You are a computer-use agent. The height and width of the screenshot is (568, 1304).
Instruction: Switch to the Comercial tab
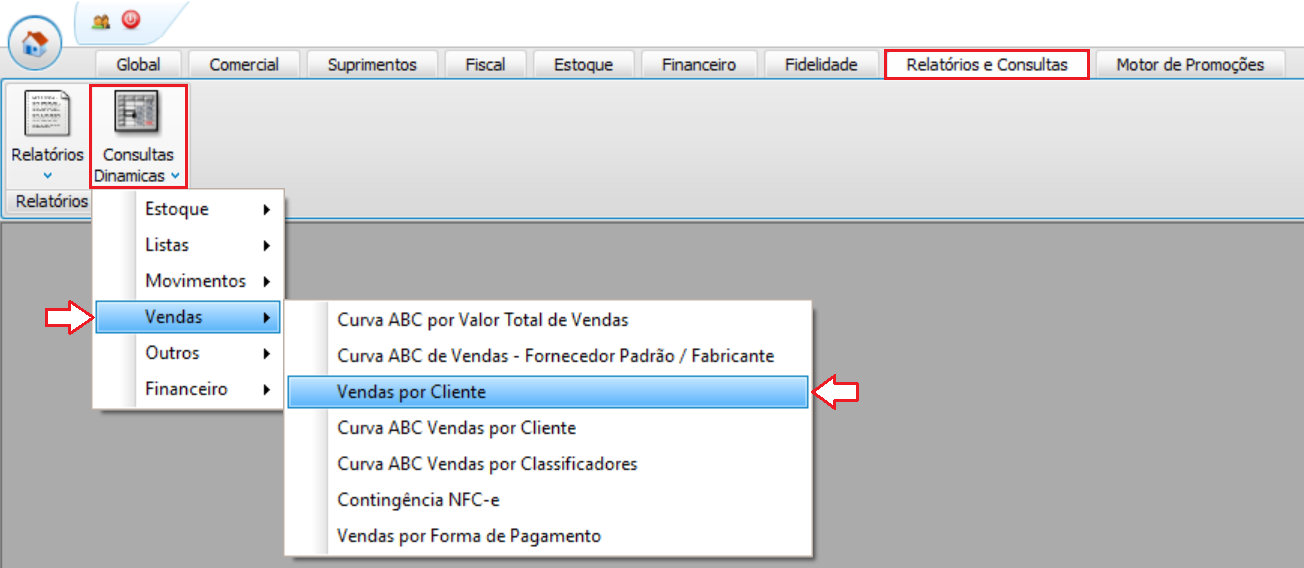(244, 64)
